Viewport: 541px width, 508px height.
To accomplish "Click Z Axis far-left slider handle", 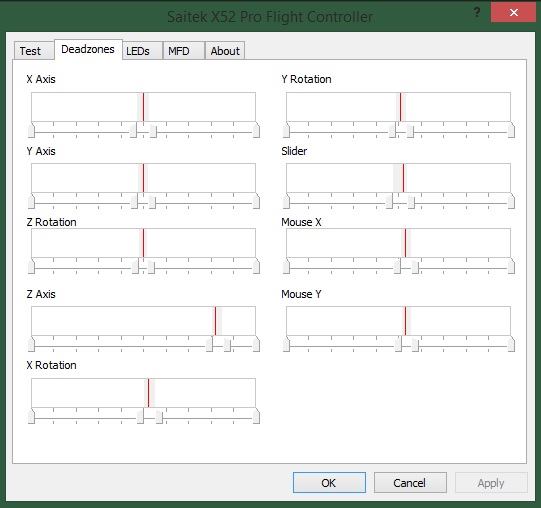I will [x=31, y=344].
